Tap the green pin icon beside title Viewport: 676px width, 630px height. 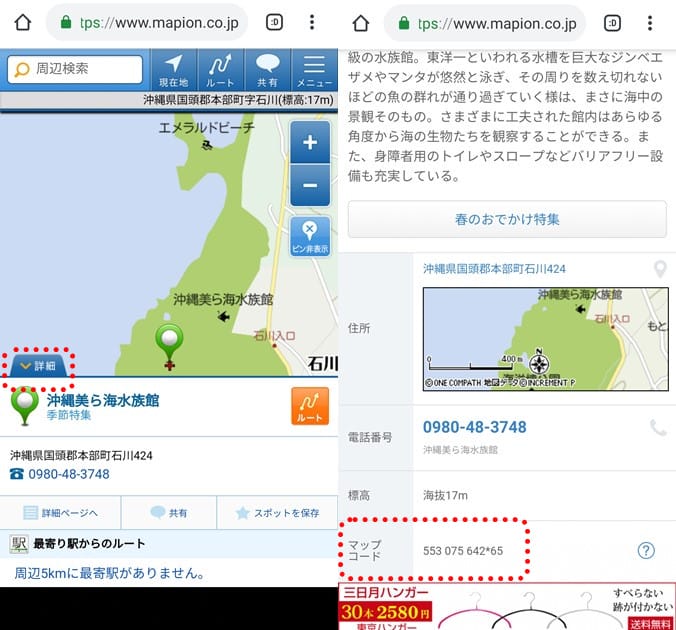[x=25, y=406]
